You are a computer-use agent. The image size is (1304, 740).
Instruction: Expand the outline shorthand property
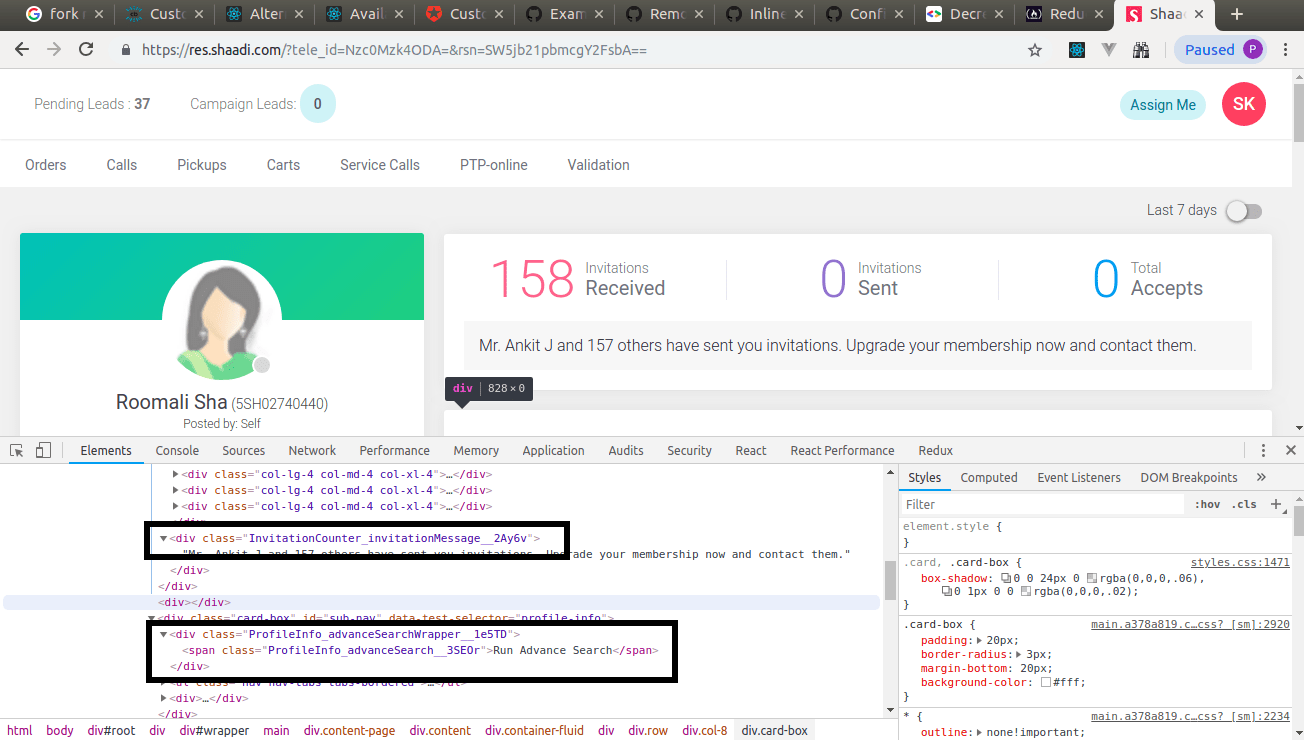coord(979,732)
